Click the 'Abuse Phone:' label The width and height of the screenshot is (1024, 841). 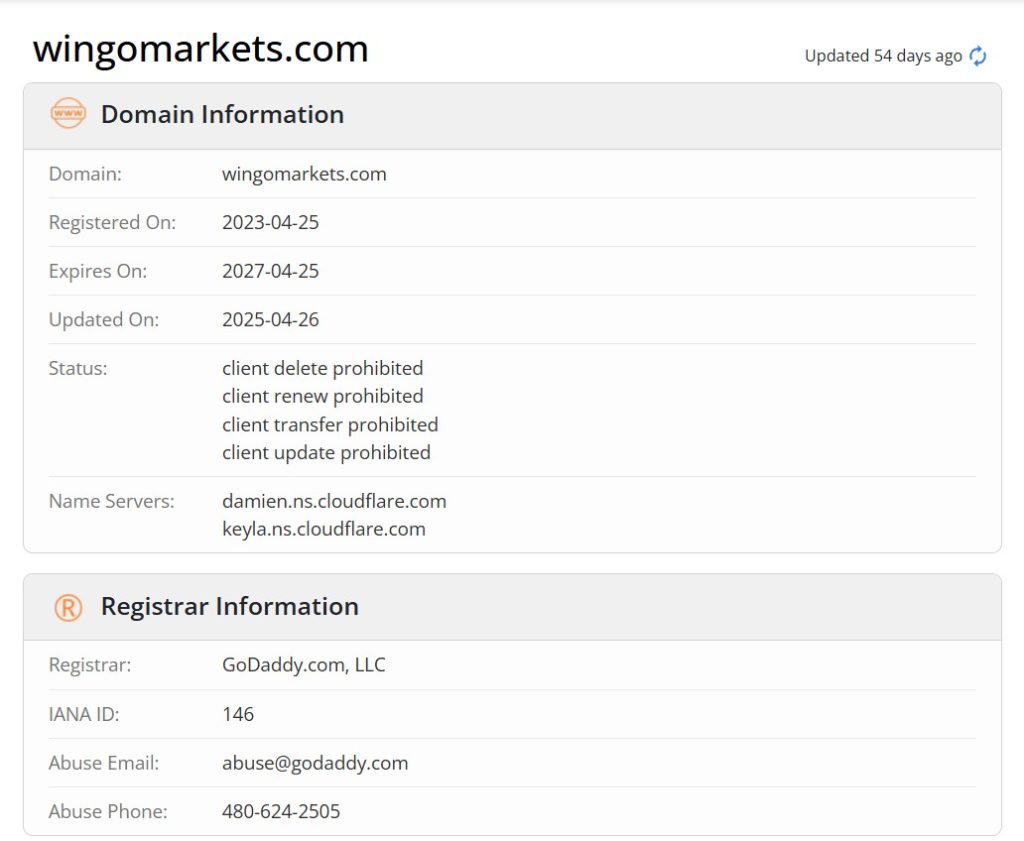click(x=108, y=811)
